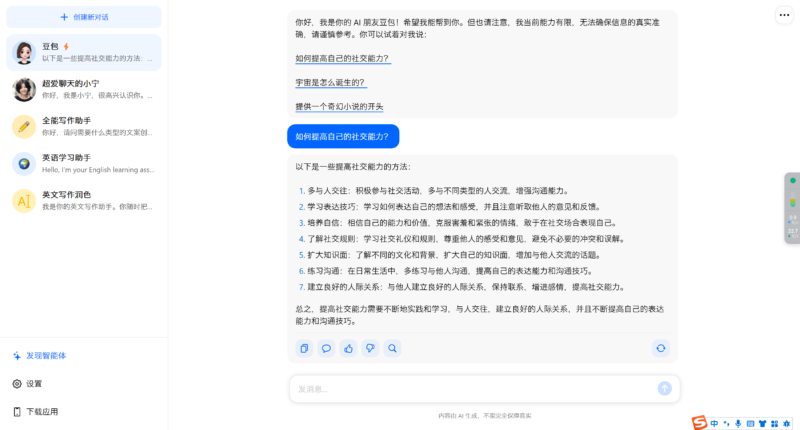Click list item 2 学习表达技巧
The width and height of the screenshot is (800, 430).
(450, 207)
